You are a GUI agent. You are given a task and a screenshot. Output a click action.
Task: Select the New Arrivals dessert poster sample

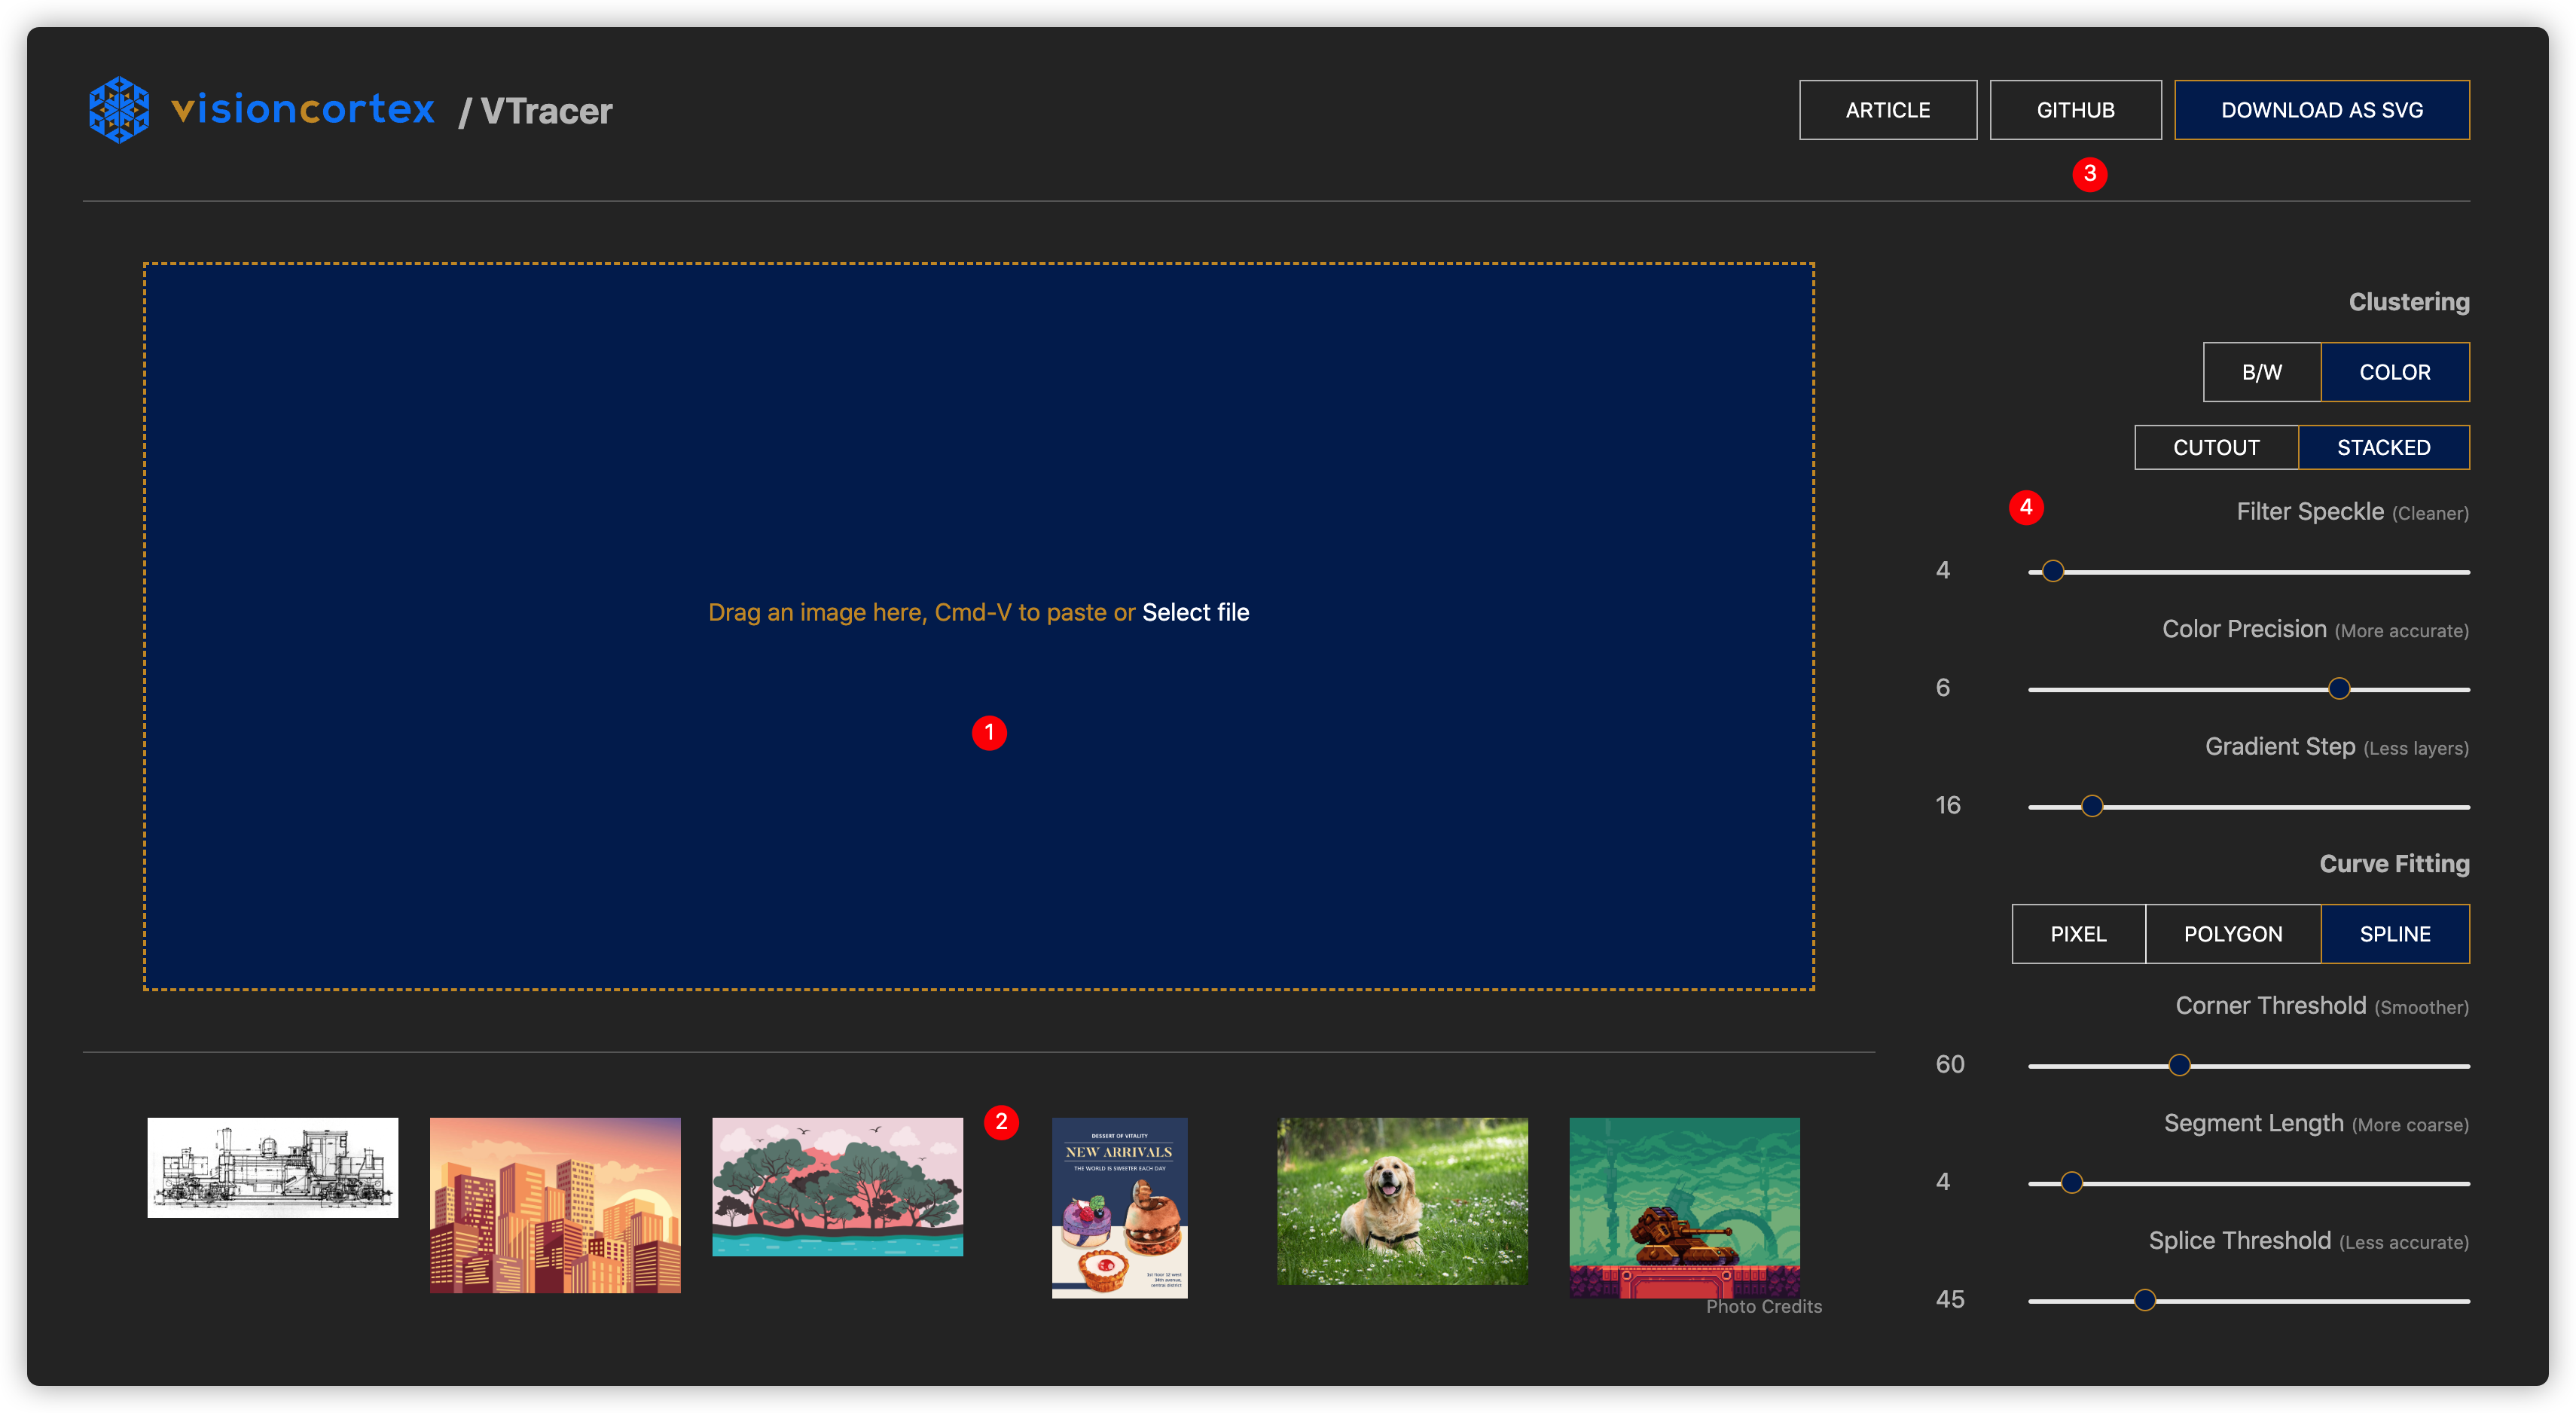click(1119, 1207)
